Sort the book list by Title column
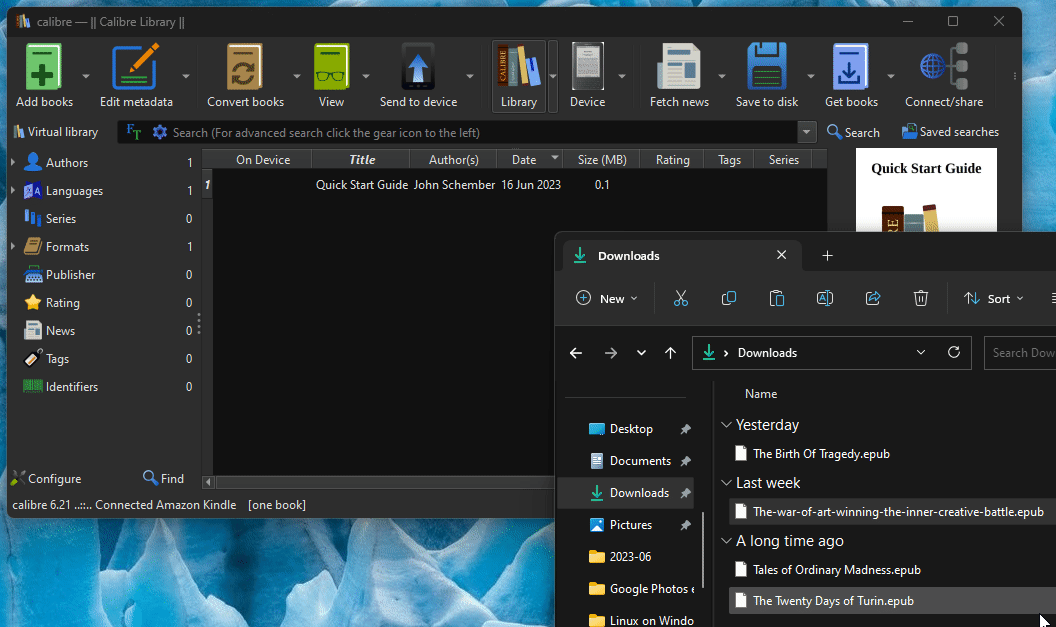The width and height of the screenshot is (1056, 627). click(x=362, y=160)
